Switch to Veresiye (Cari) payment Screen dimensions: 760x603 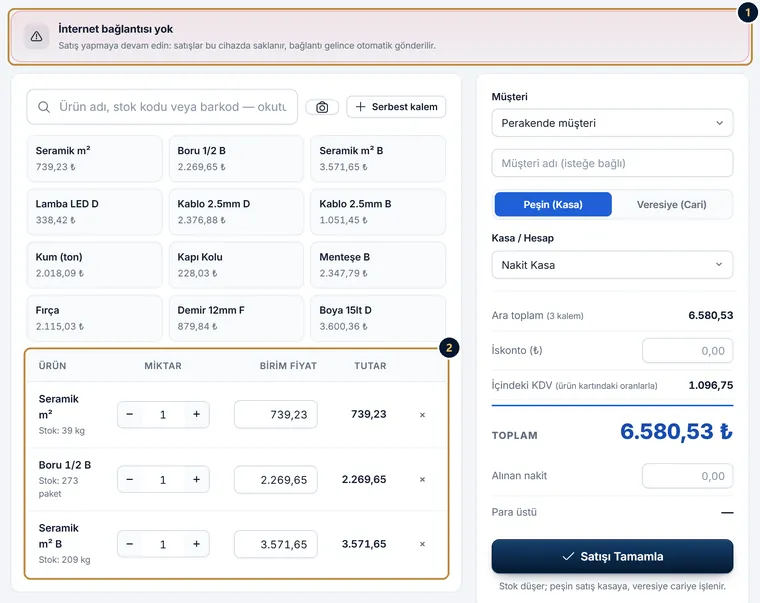(671, 205)
